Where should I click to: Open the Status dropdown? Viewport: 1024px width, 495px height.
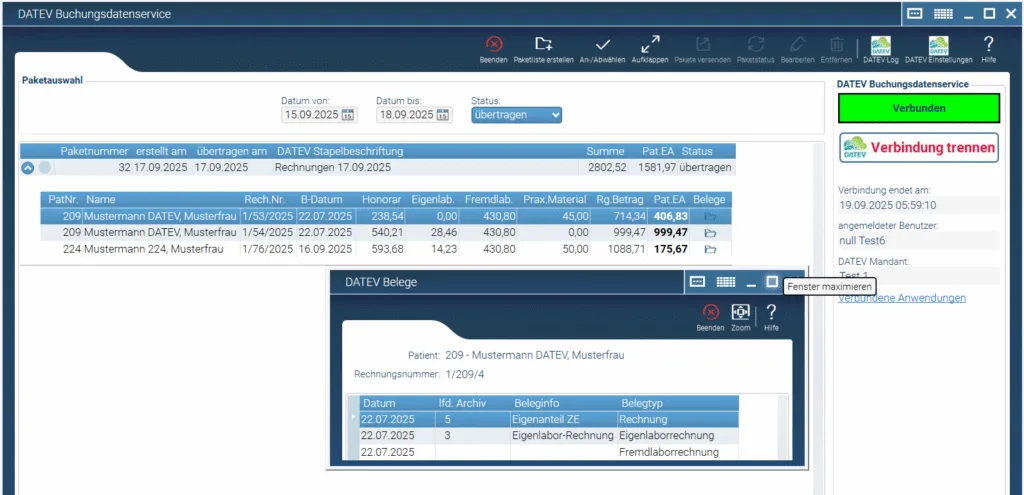517,115
